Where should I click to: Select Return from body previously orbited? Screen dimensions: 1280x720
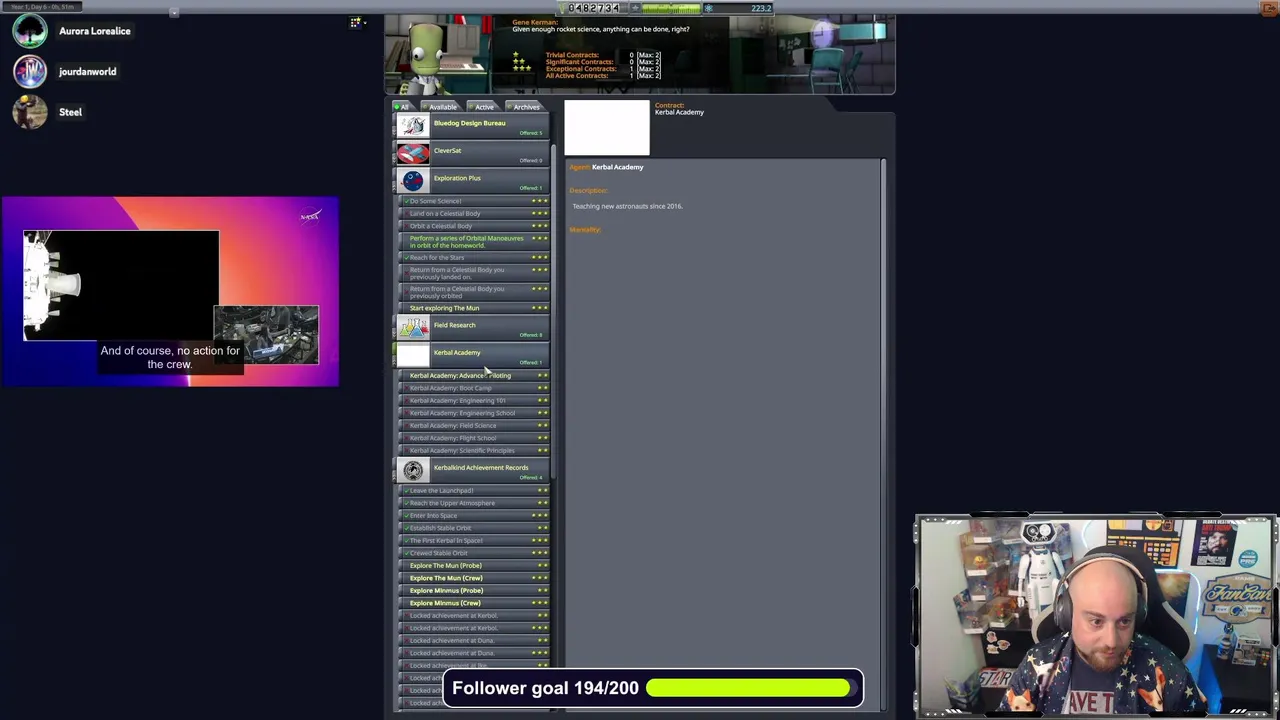[475, 292]
